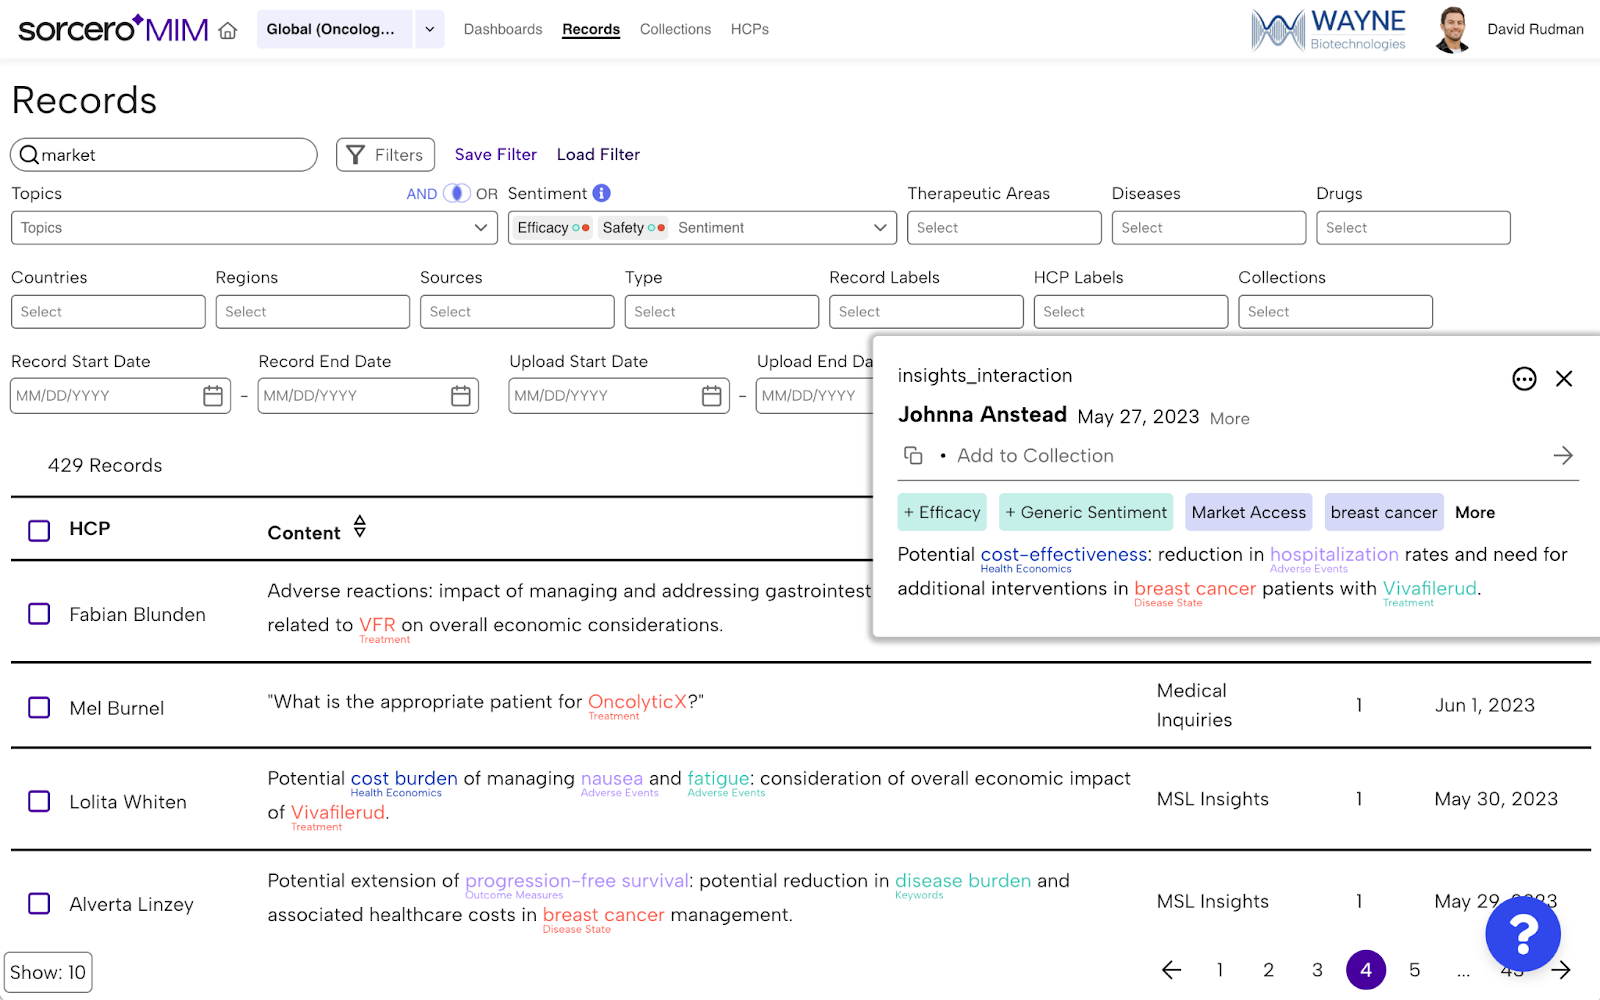Expand the Topics dropdown
This screenshot has width=1600, height=1000.
click(x=254, y=228)
